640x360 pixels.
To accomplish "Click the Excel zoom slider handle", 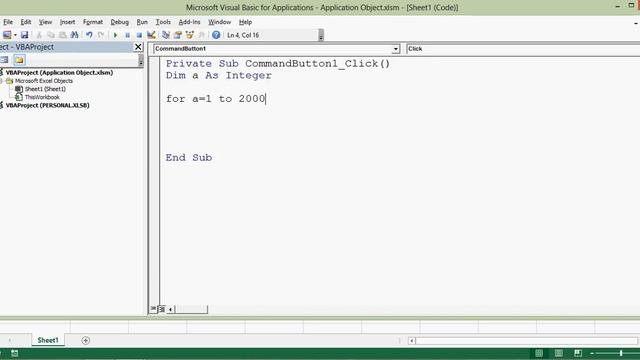I will coord(621,353).
